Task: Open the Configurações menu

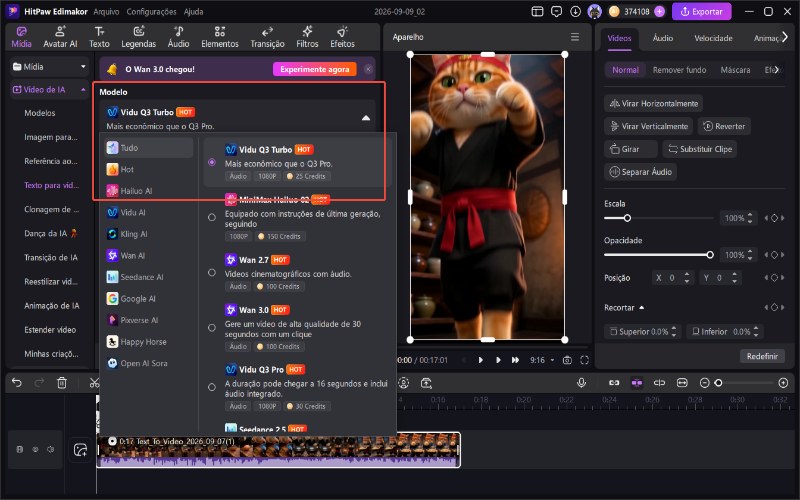Action: [152, 11]
